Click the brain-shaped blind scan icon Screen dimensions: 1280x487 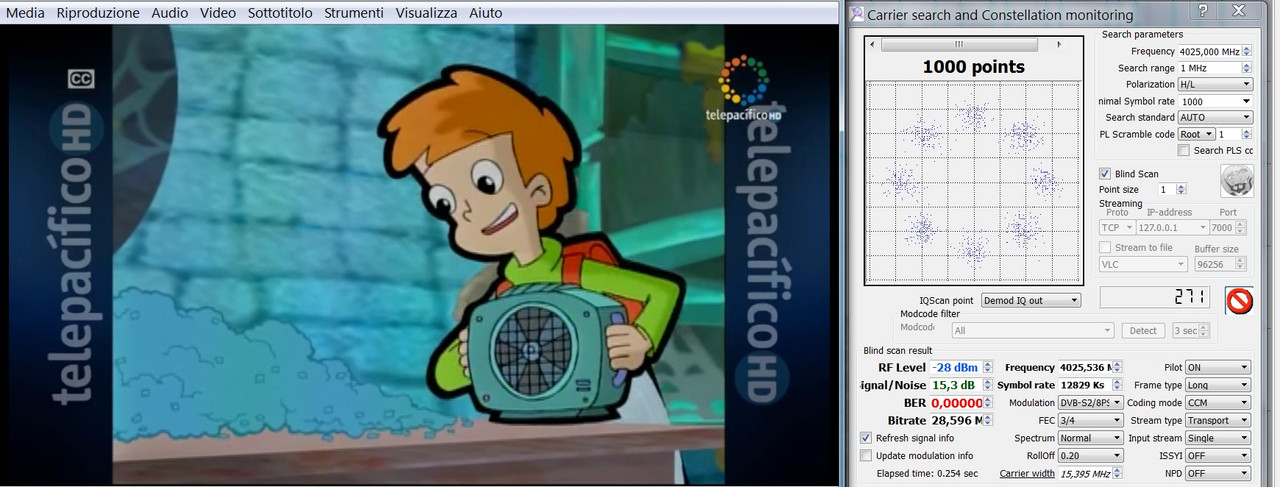point(1236,181)
